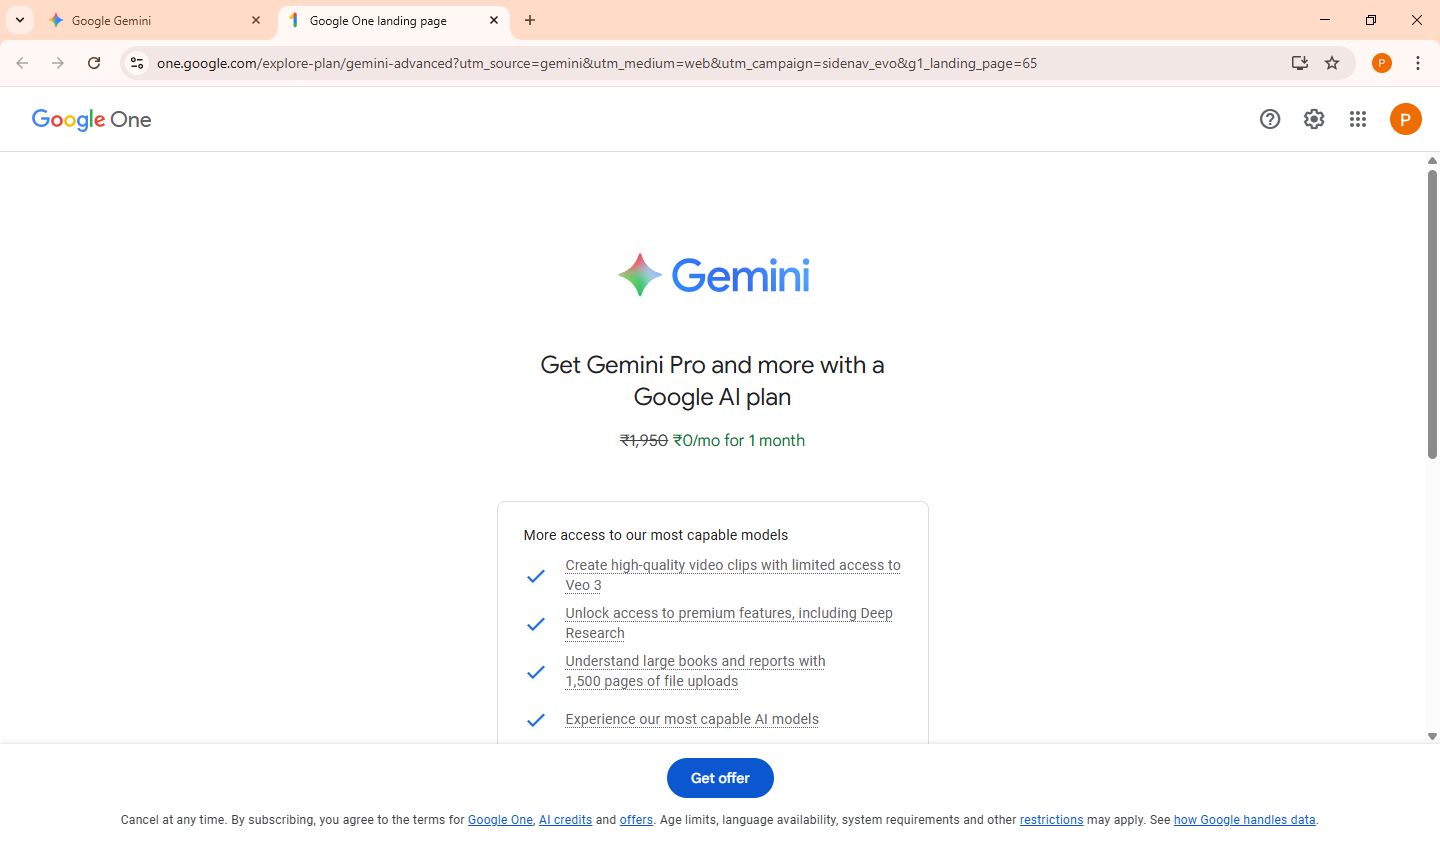Click Experience our most capable AI models
Screen dimensions: 1440x849
[x=692, y=719]
